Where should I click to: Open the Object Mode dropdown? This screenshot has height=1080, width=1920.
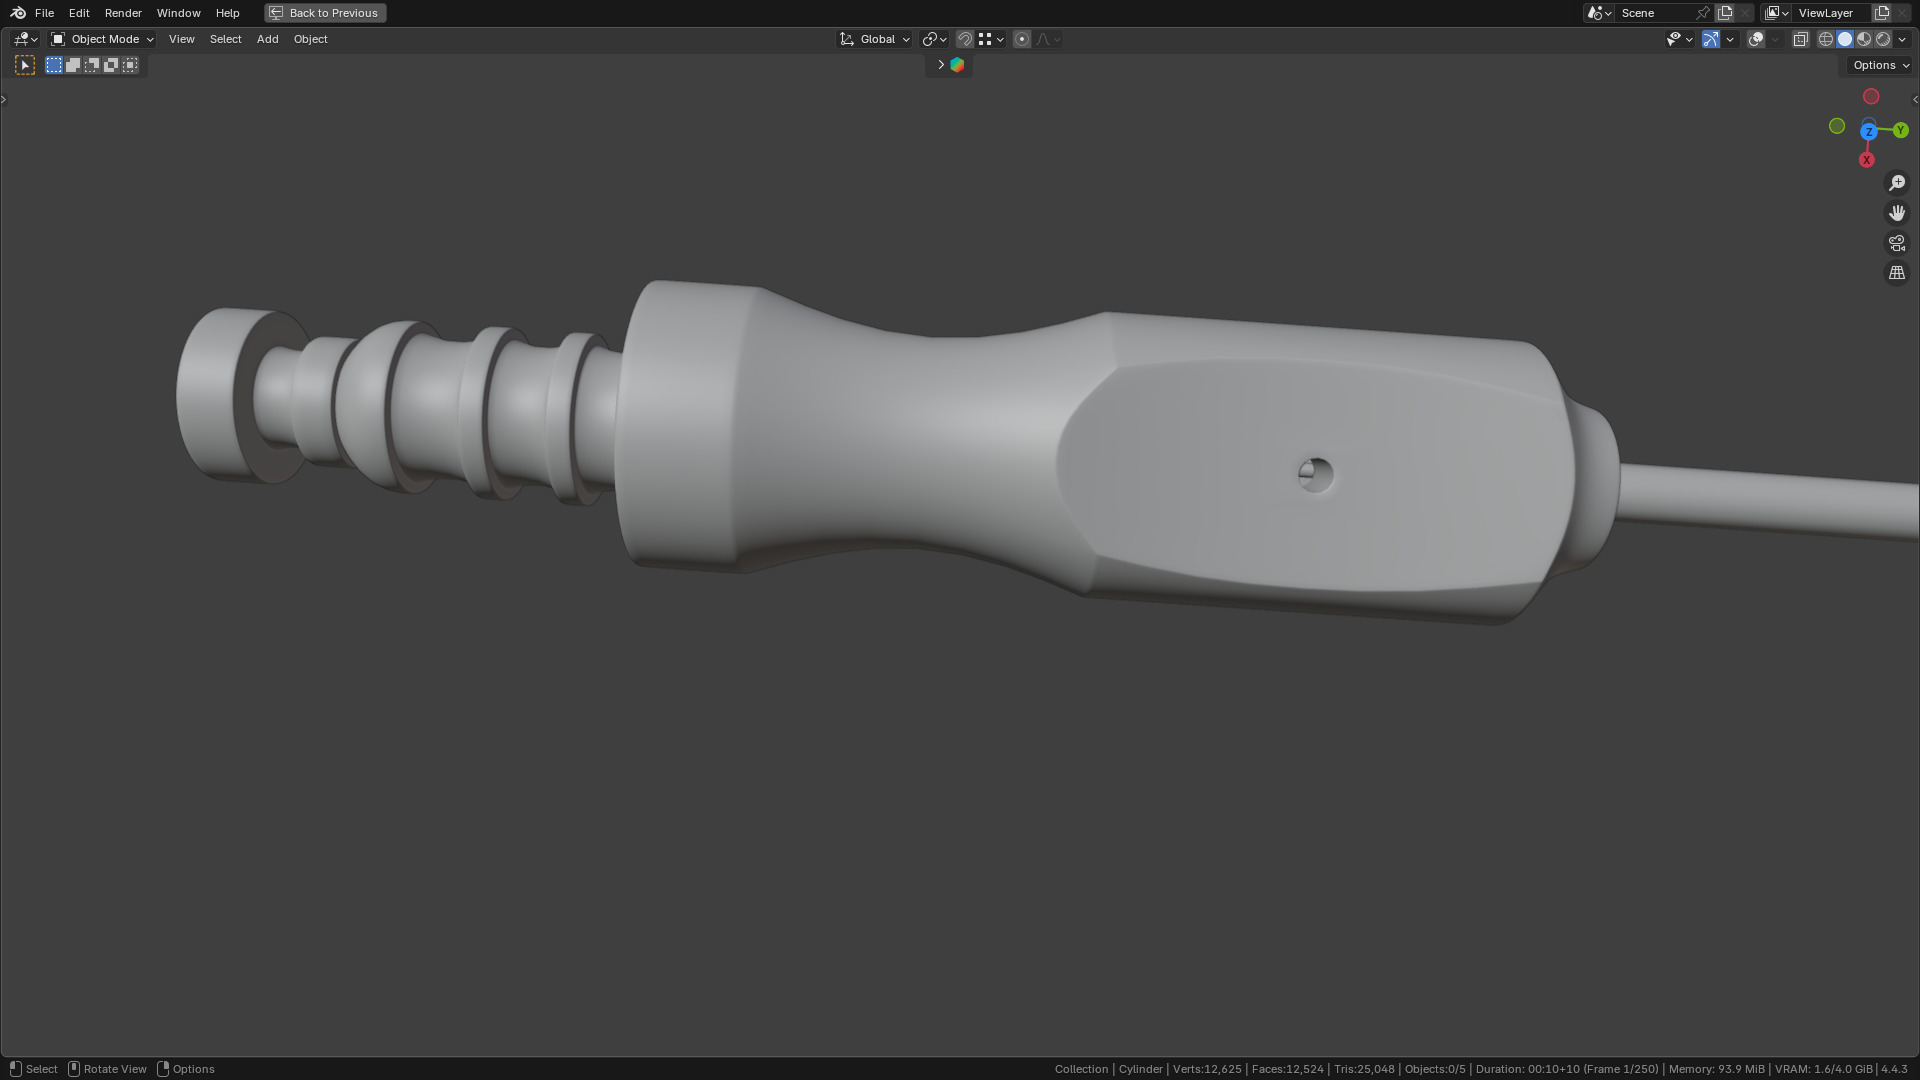(102, 39)
